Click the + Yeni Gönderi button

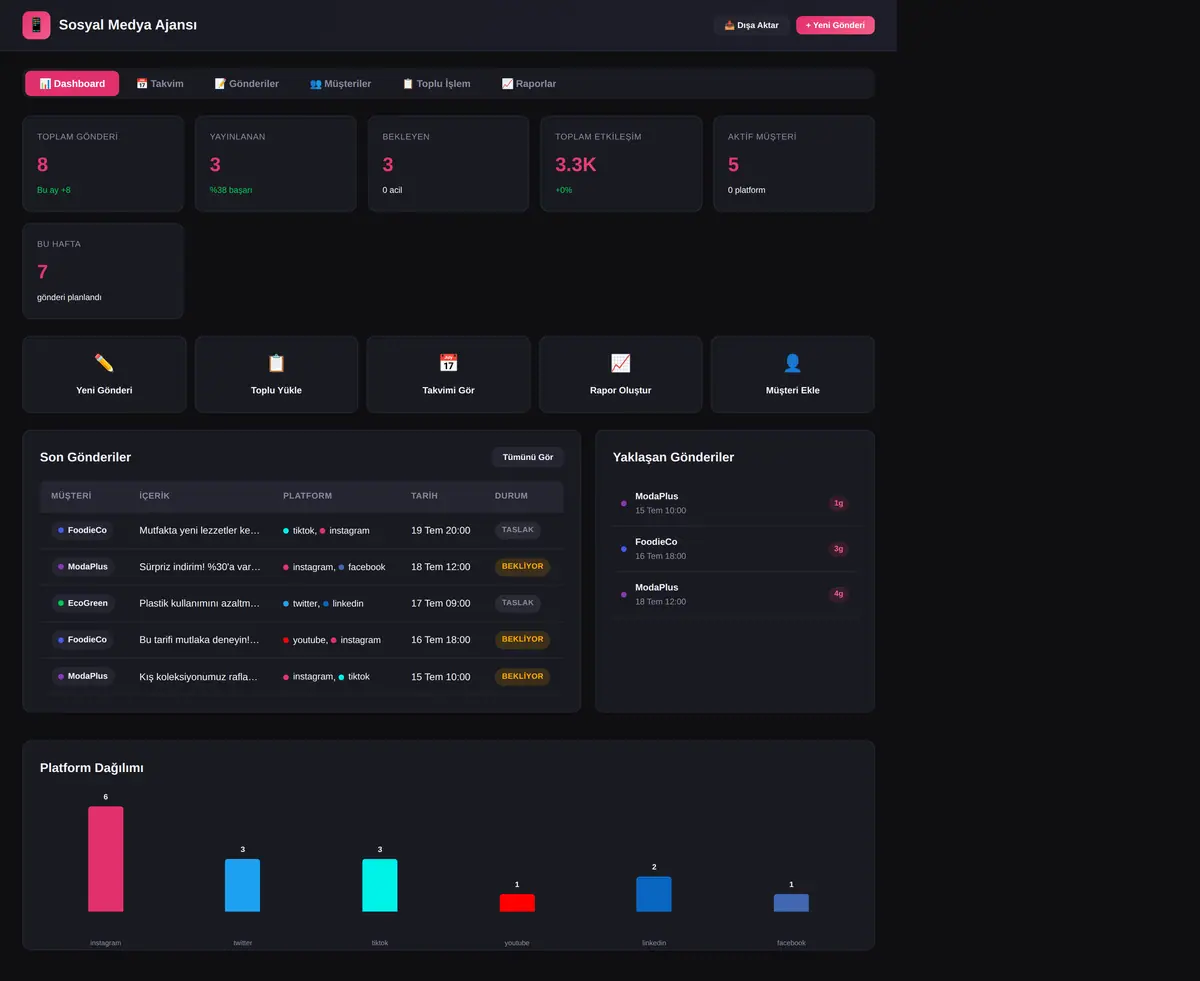pyautogui.click(x=835, y=25)
